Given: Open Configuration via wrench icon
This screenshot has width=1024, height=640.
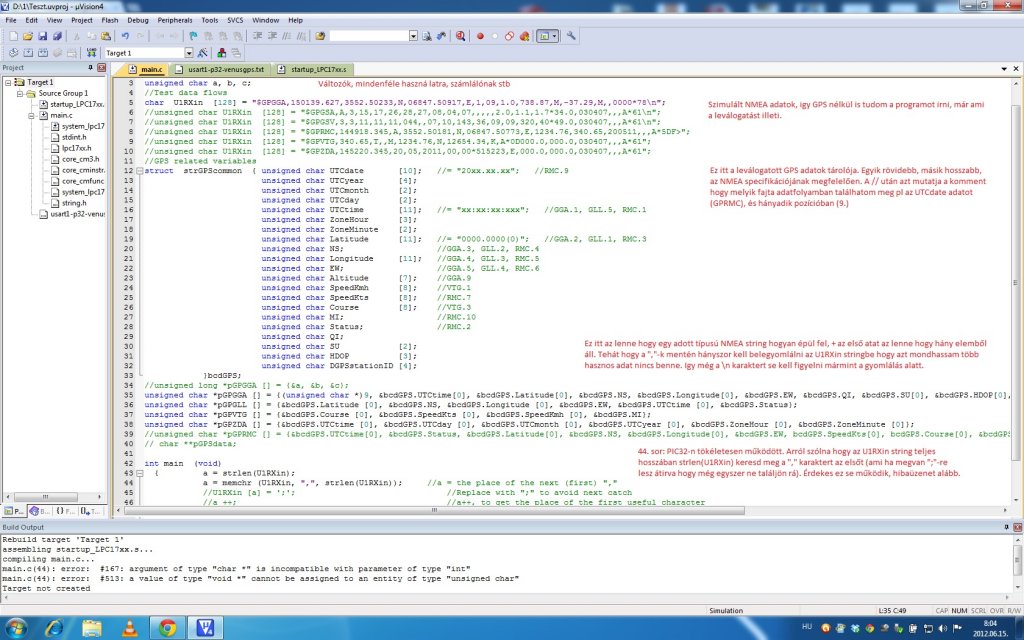Looking at the screenshot, I should (571, 36).
